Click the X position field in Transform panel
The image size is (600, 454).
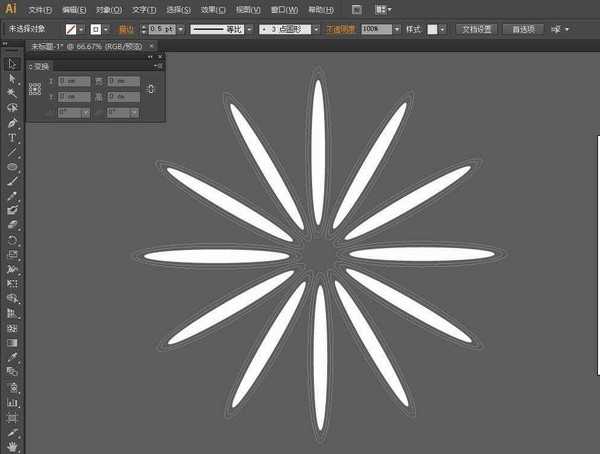point(74,81)
